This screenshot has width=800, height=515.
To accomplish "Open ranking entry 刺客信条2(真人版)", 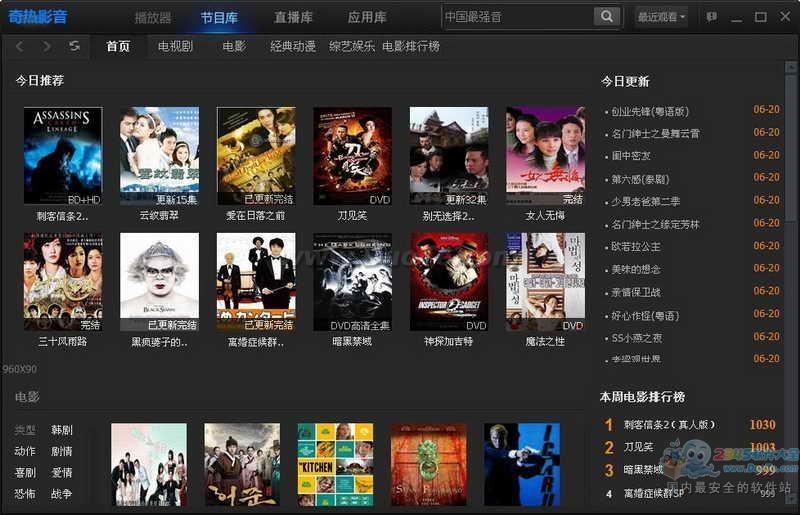I will [669, 425].
